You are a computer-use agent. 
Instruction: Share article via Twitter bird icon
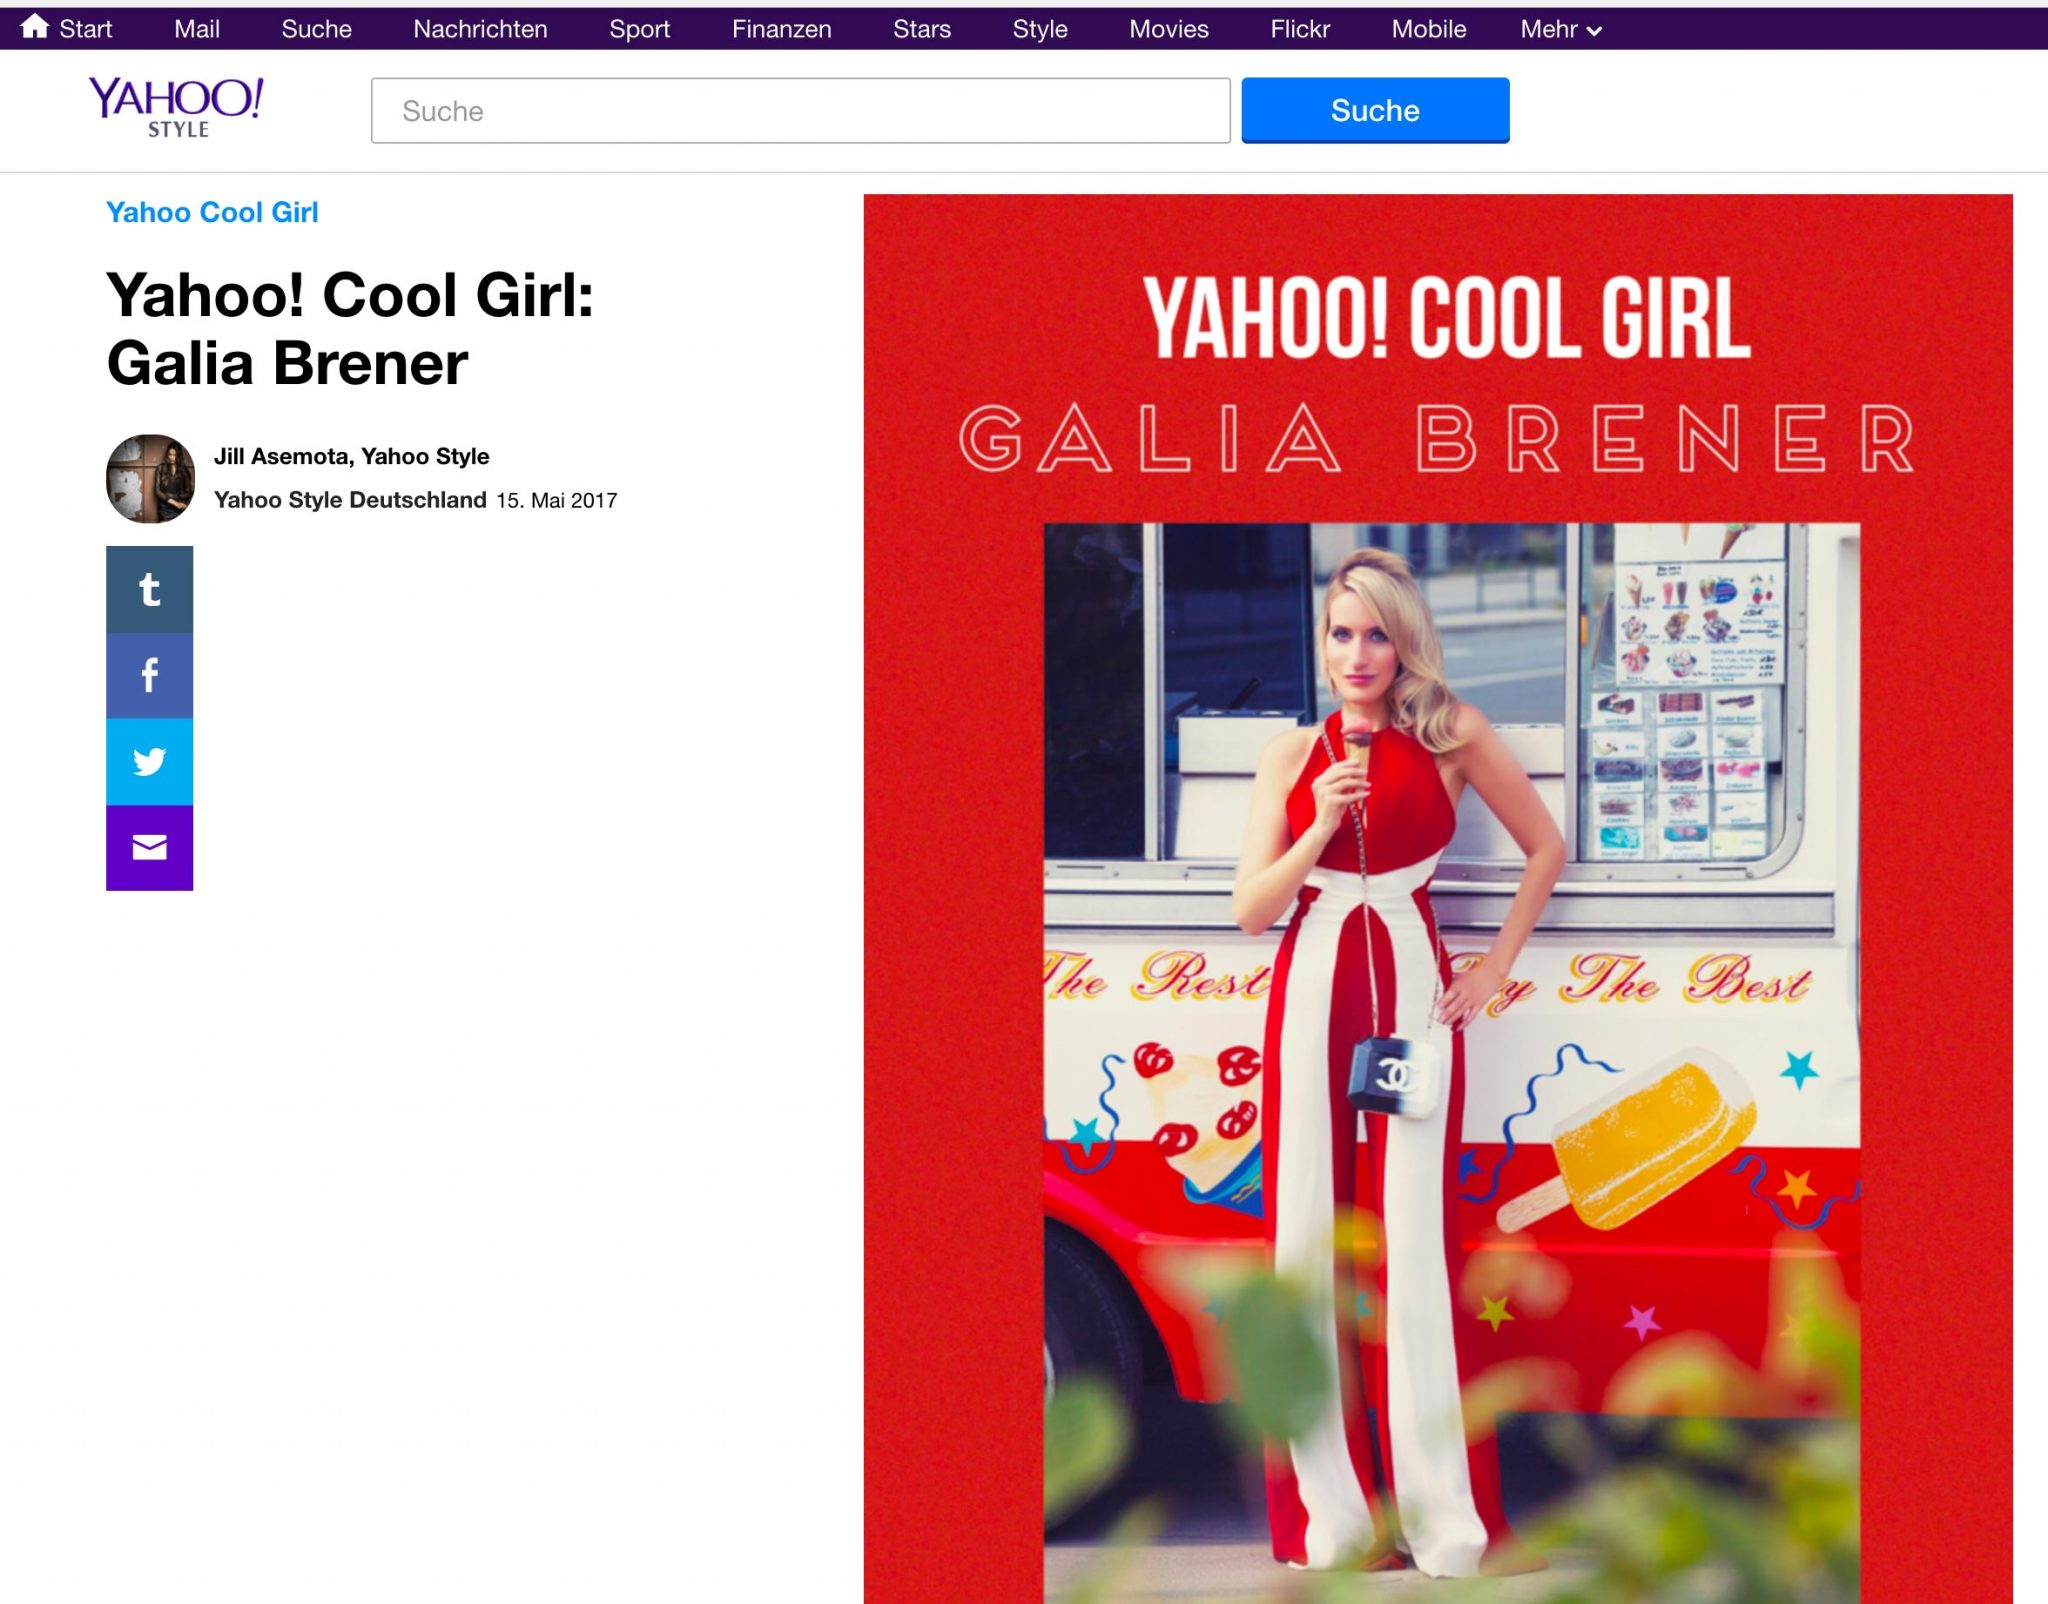(149, 762)
